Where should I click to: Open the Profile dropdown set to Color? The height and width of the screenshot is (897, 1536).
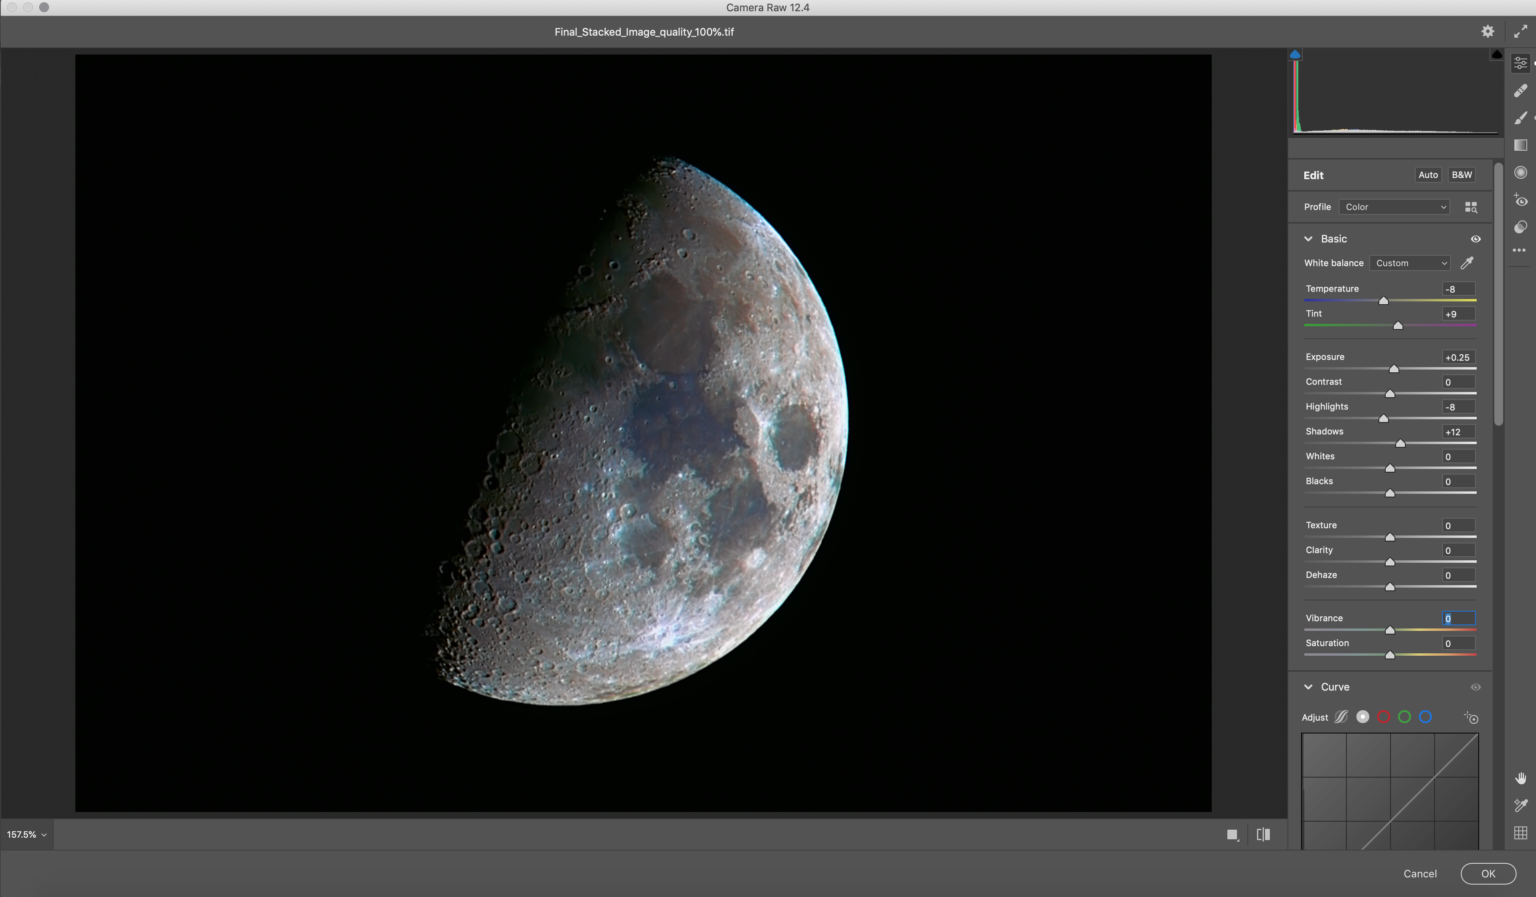[1394, 207]
